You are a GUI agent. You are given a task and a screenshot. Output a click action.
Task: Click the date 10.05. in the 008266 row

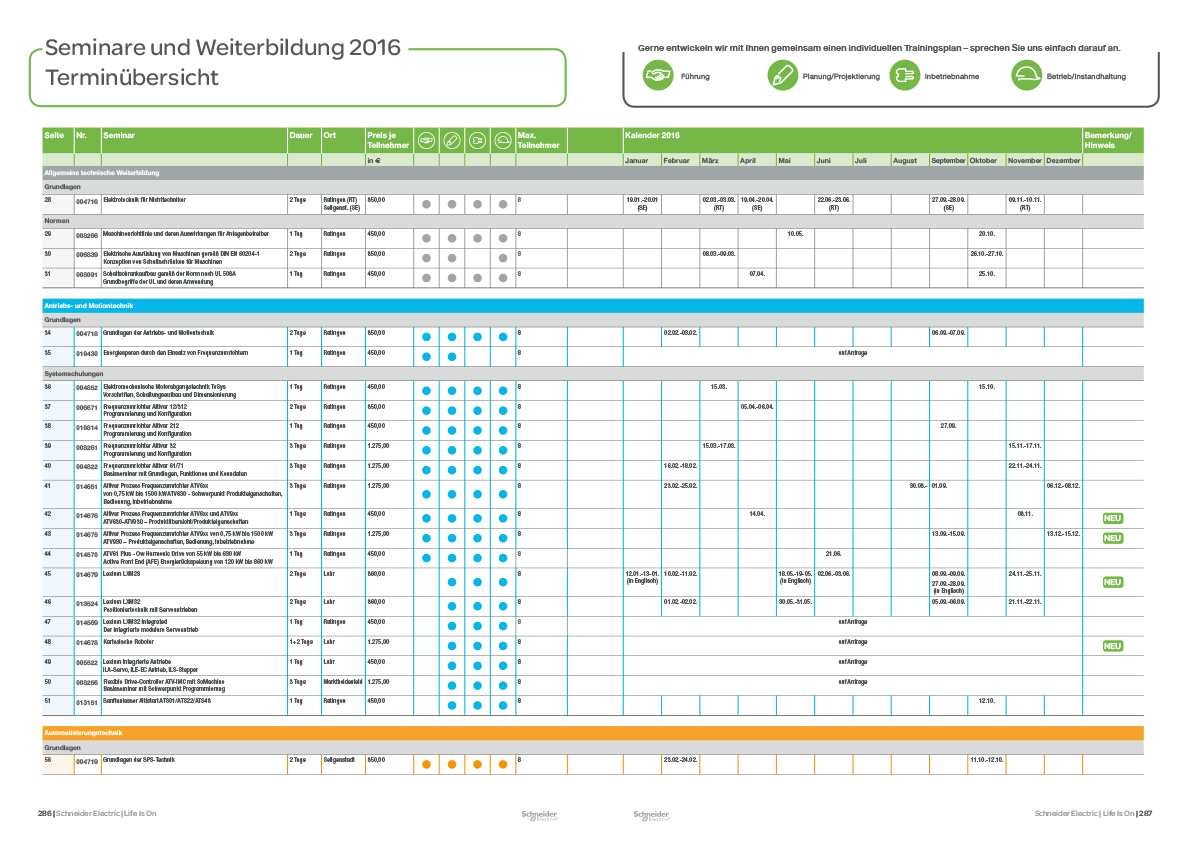[795, 234]
